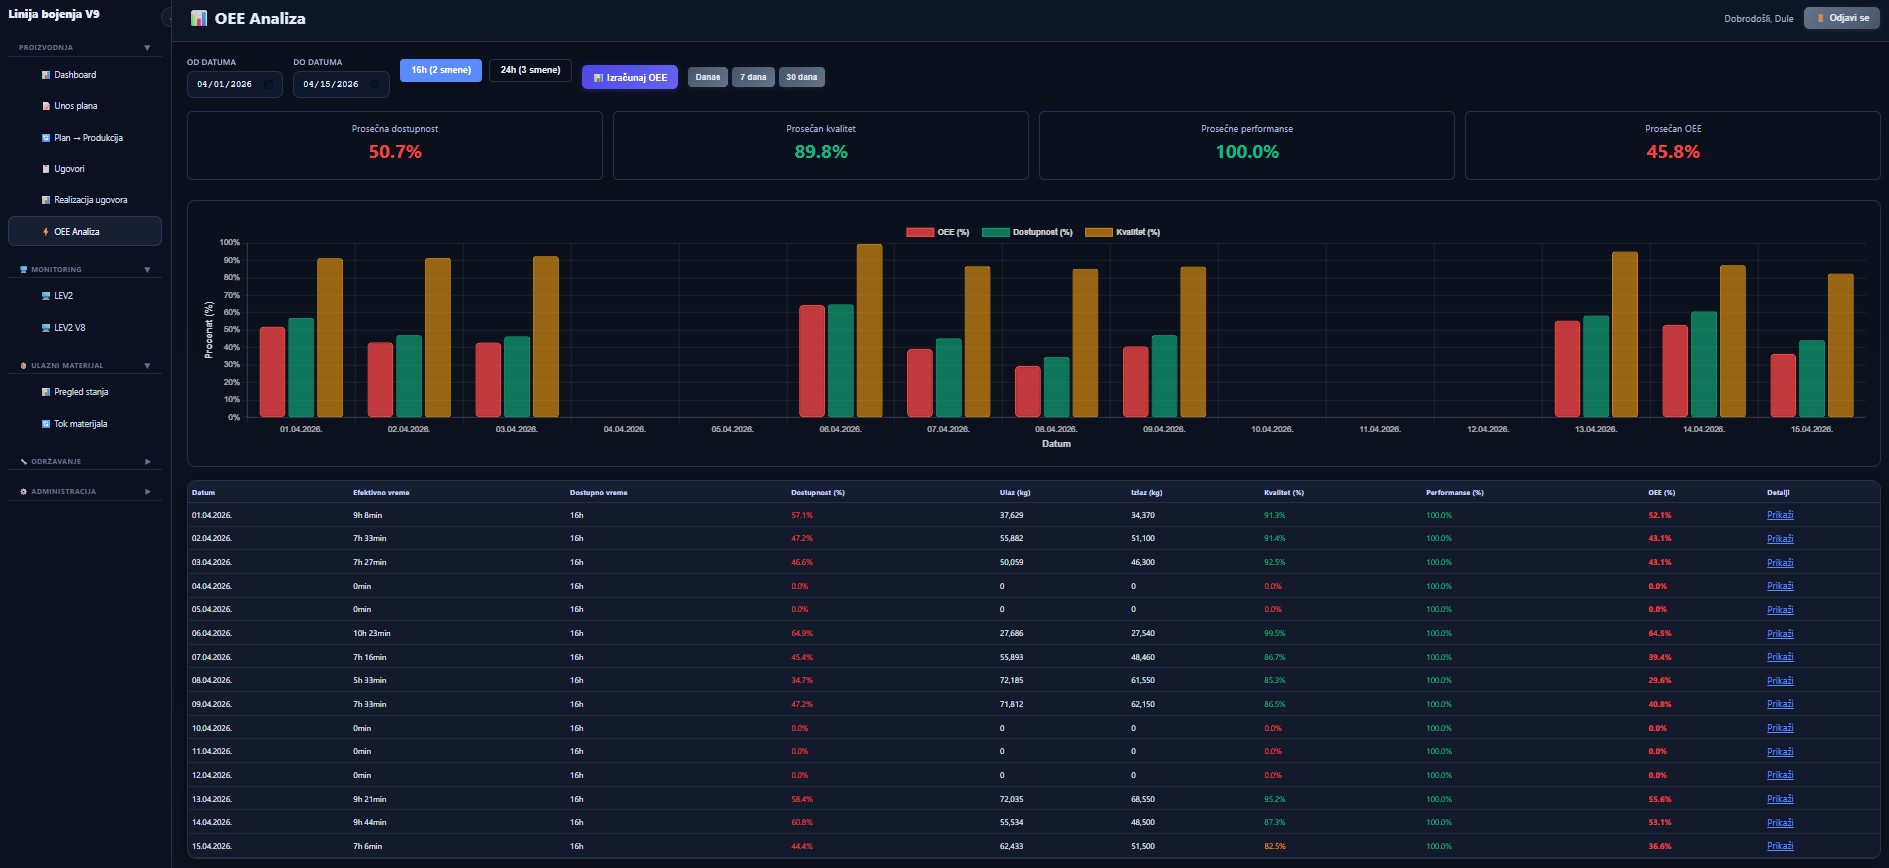Collapse the sidebar with the arrow button
Viewport: 1889px width, 868px height.
pyautogui.click(x=167, y=18)
